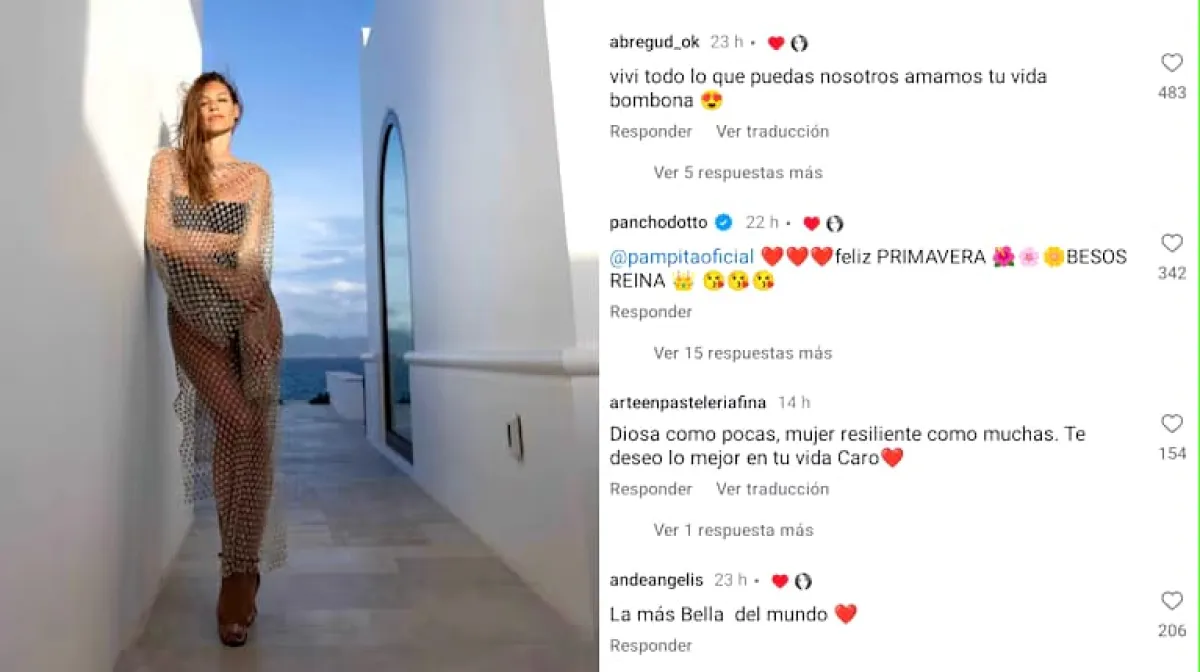
Task: Reply to panchodotto's comment via Responder
Action: tap(651, 312)
